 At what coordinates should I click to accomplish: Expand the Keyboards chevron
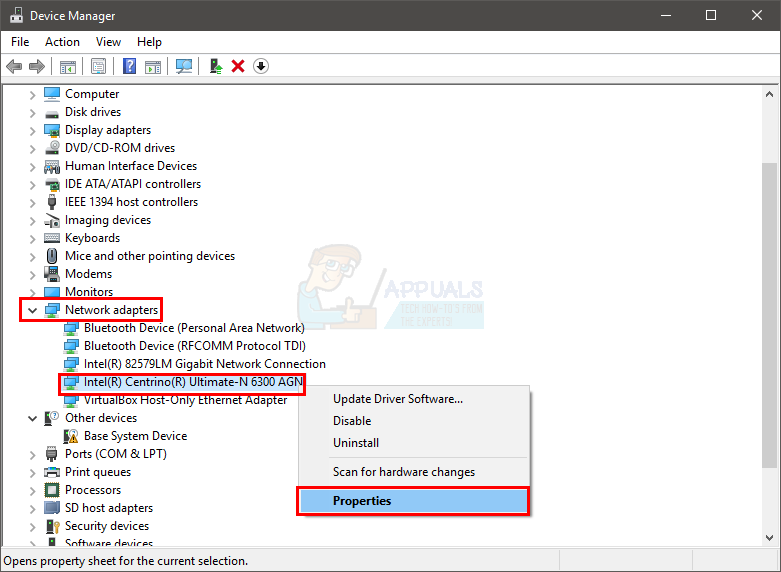(x=32, y=239)
